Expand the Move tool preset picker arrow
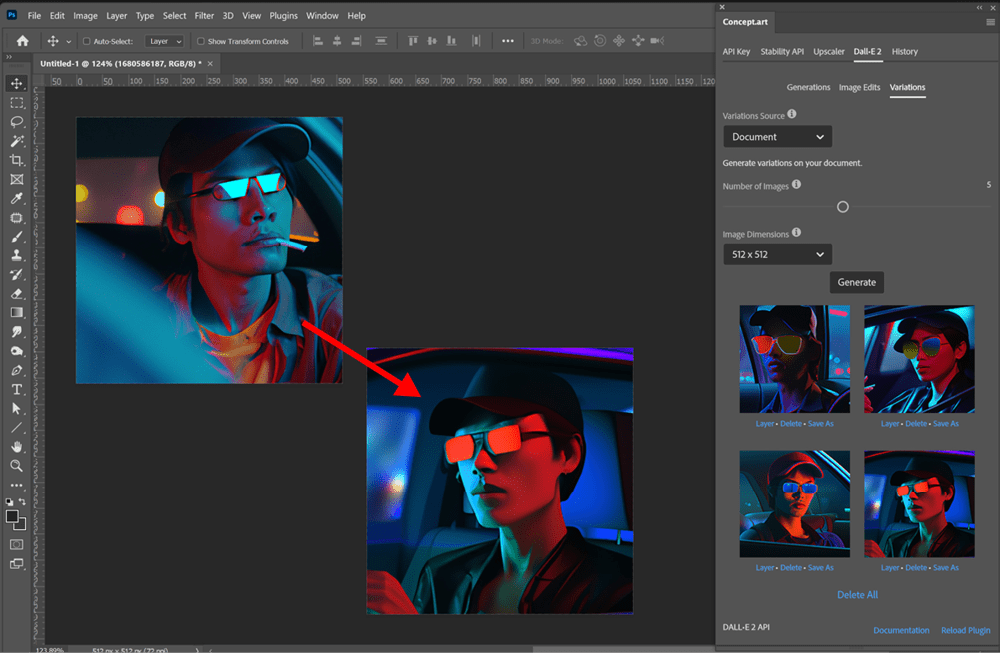Screen dimensions: 1000x653 pos(69,42)
